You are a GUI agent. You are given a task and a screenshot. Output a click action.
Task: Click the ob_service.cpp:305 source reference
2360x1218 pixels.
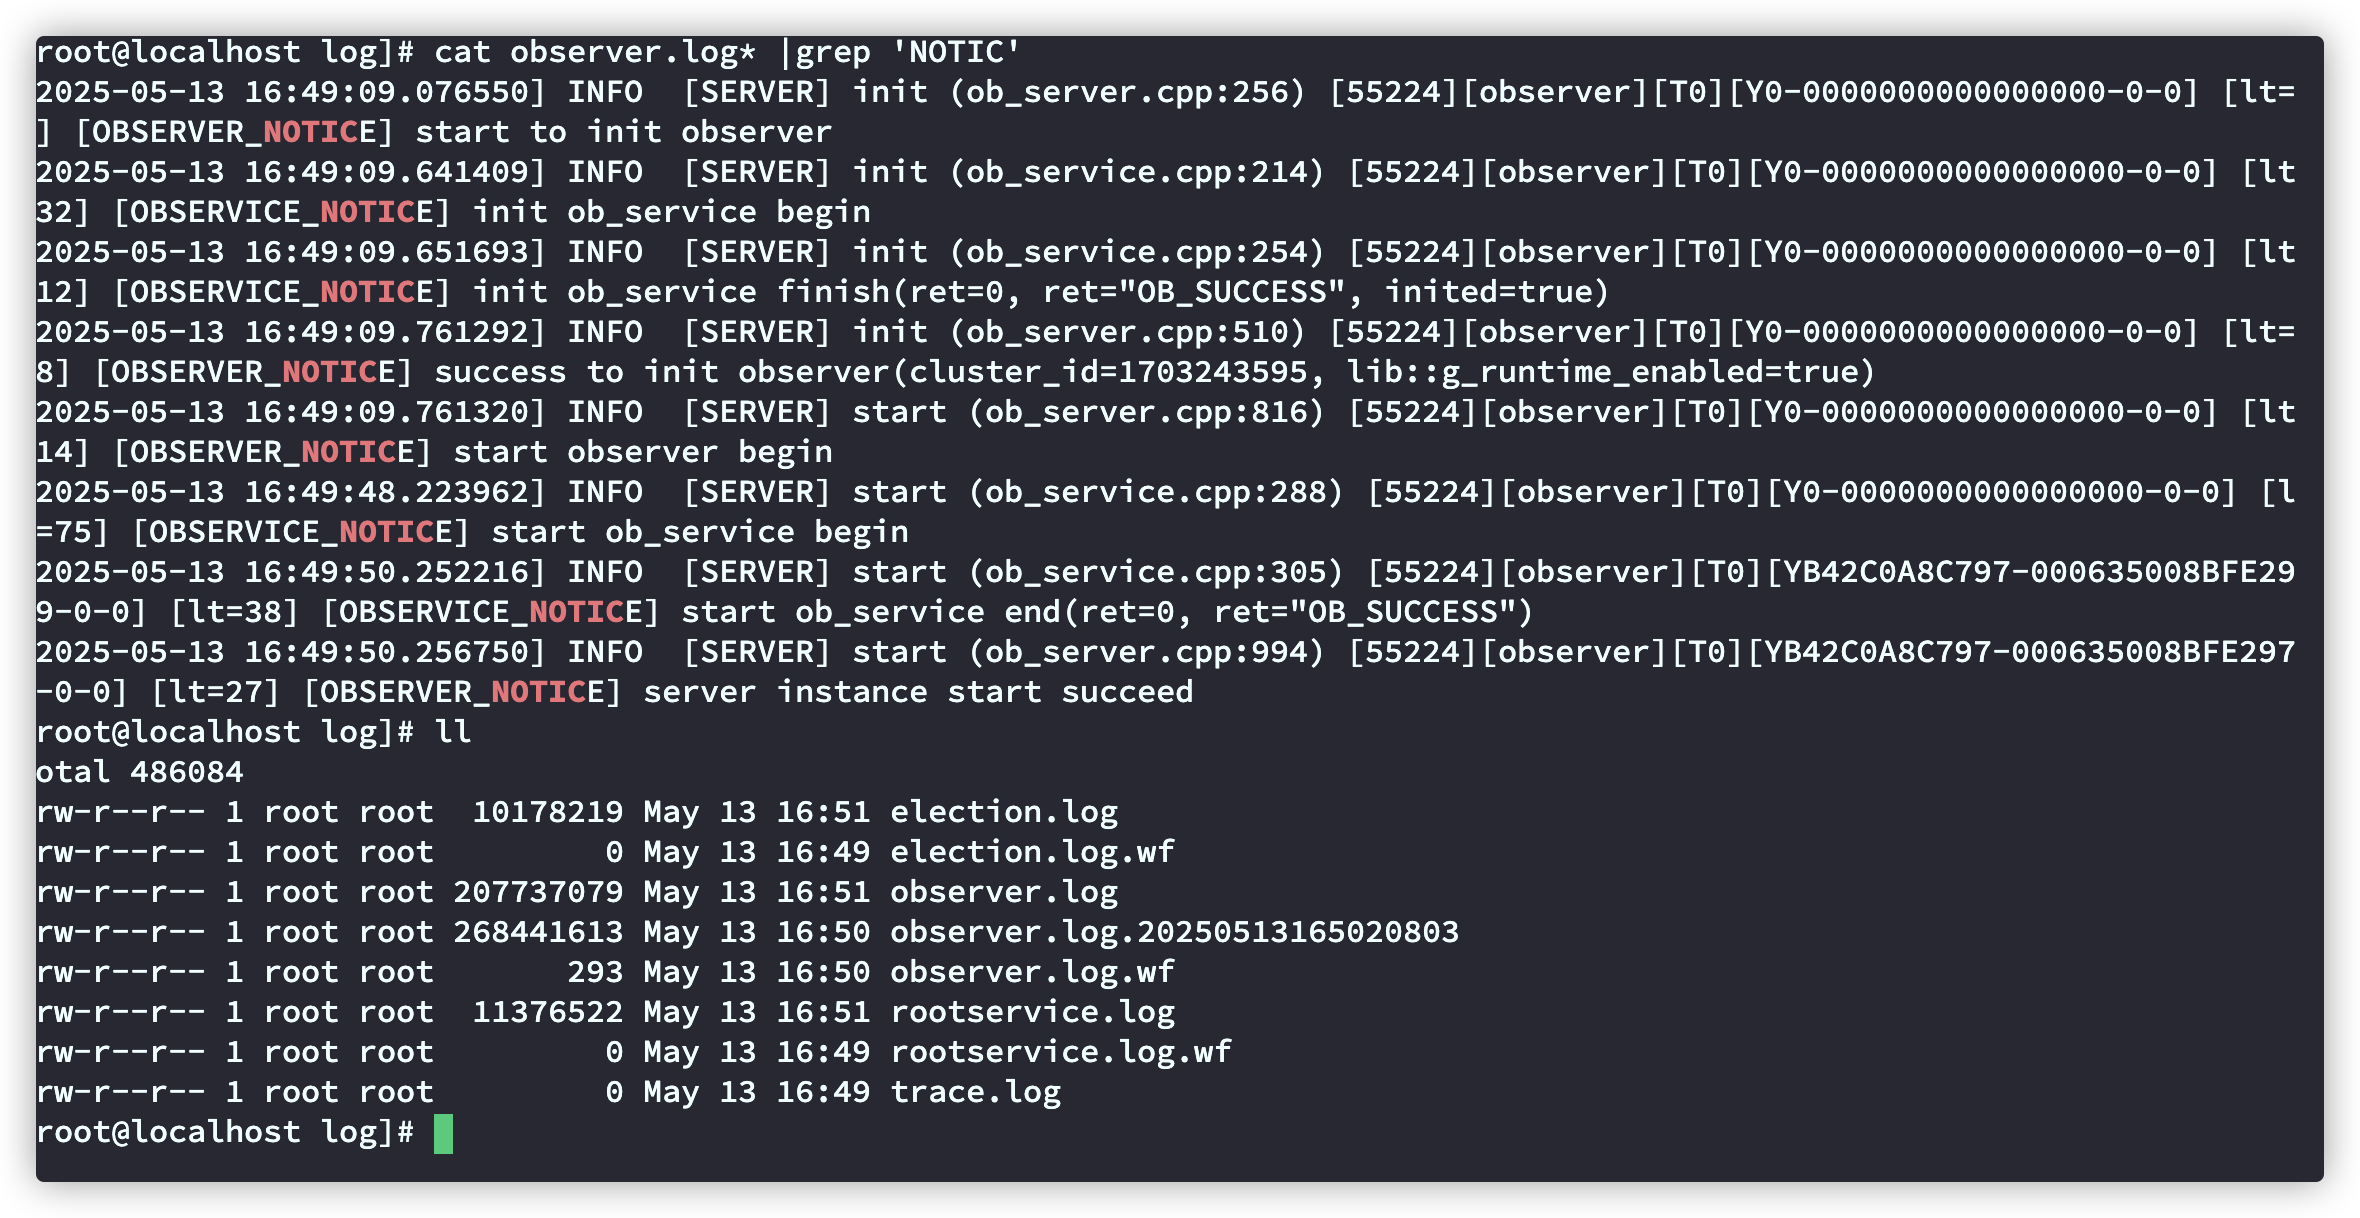click(1155, 572)
